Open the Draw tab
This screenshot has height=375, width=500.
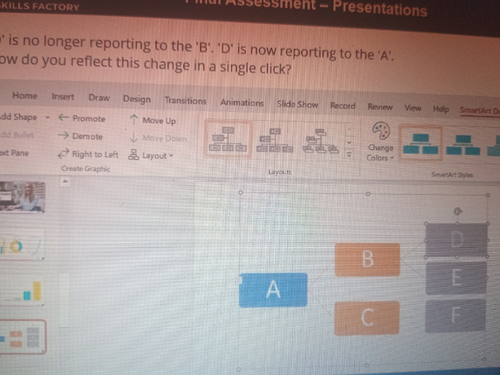tap(99, 98)
